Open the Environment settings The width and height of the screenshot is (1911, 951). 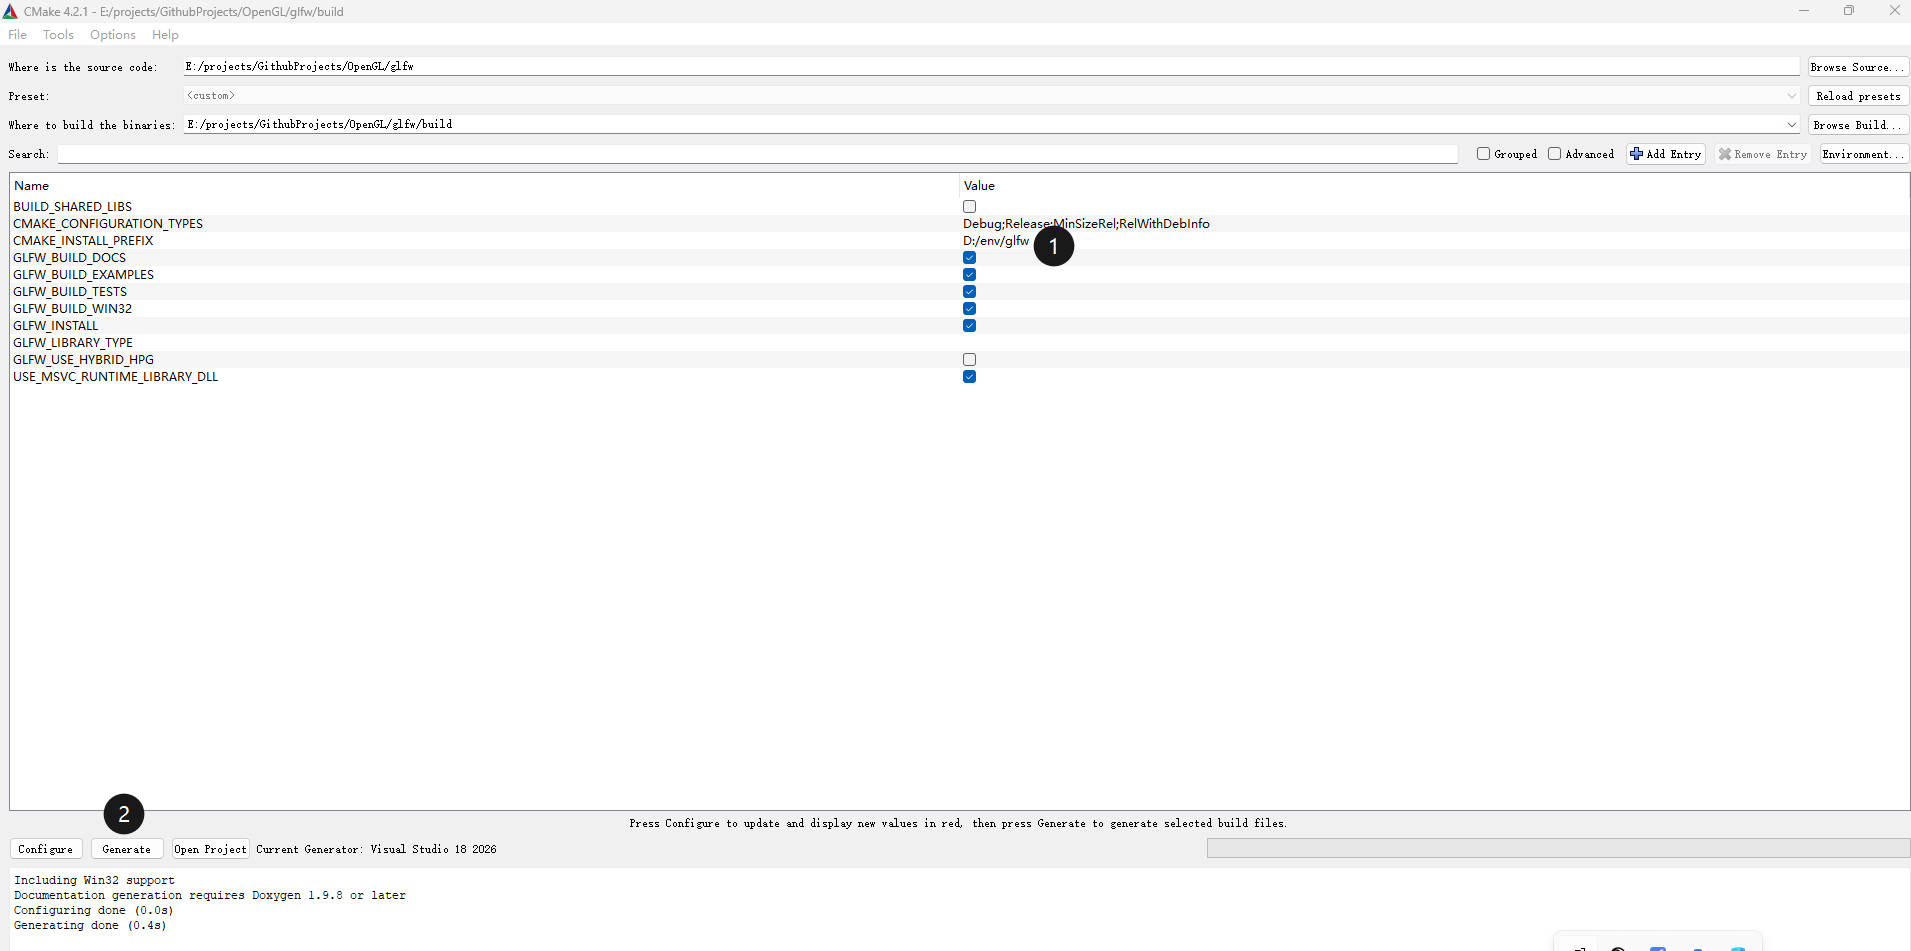coord(1864,154)
